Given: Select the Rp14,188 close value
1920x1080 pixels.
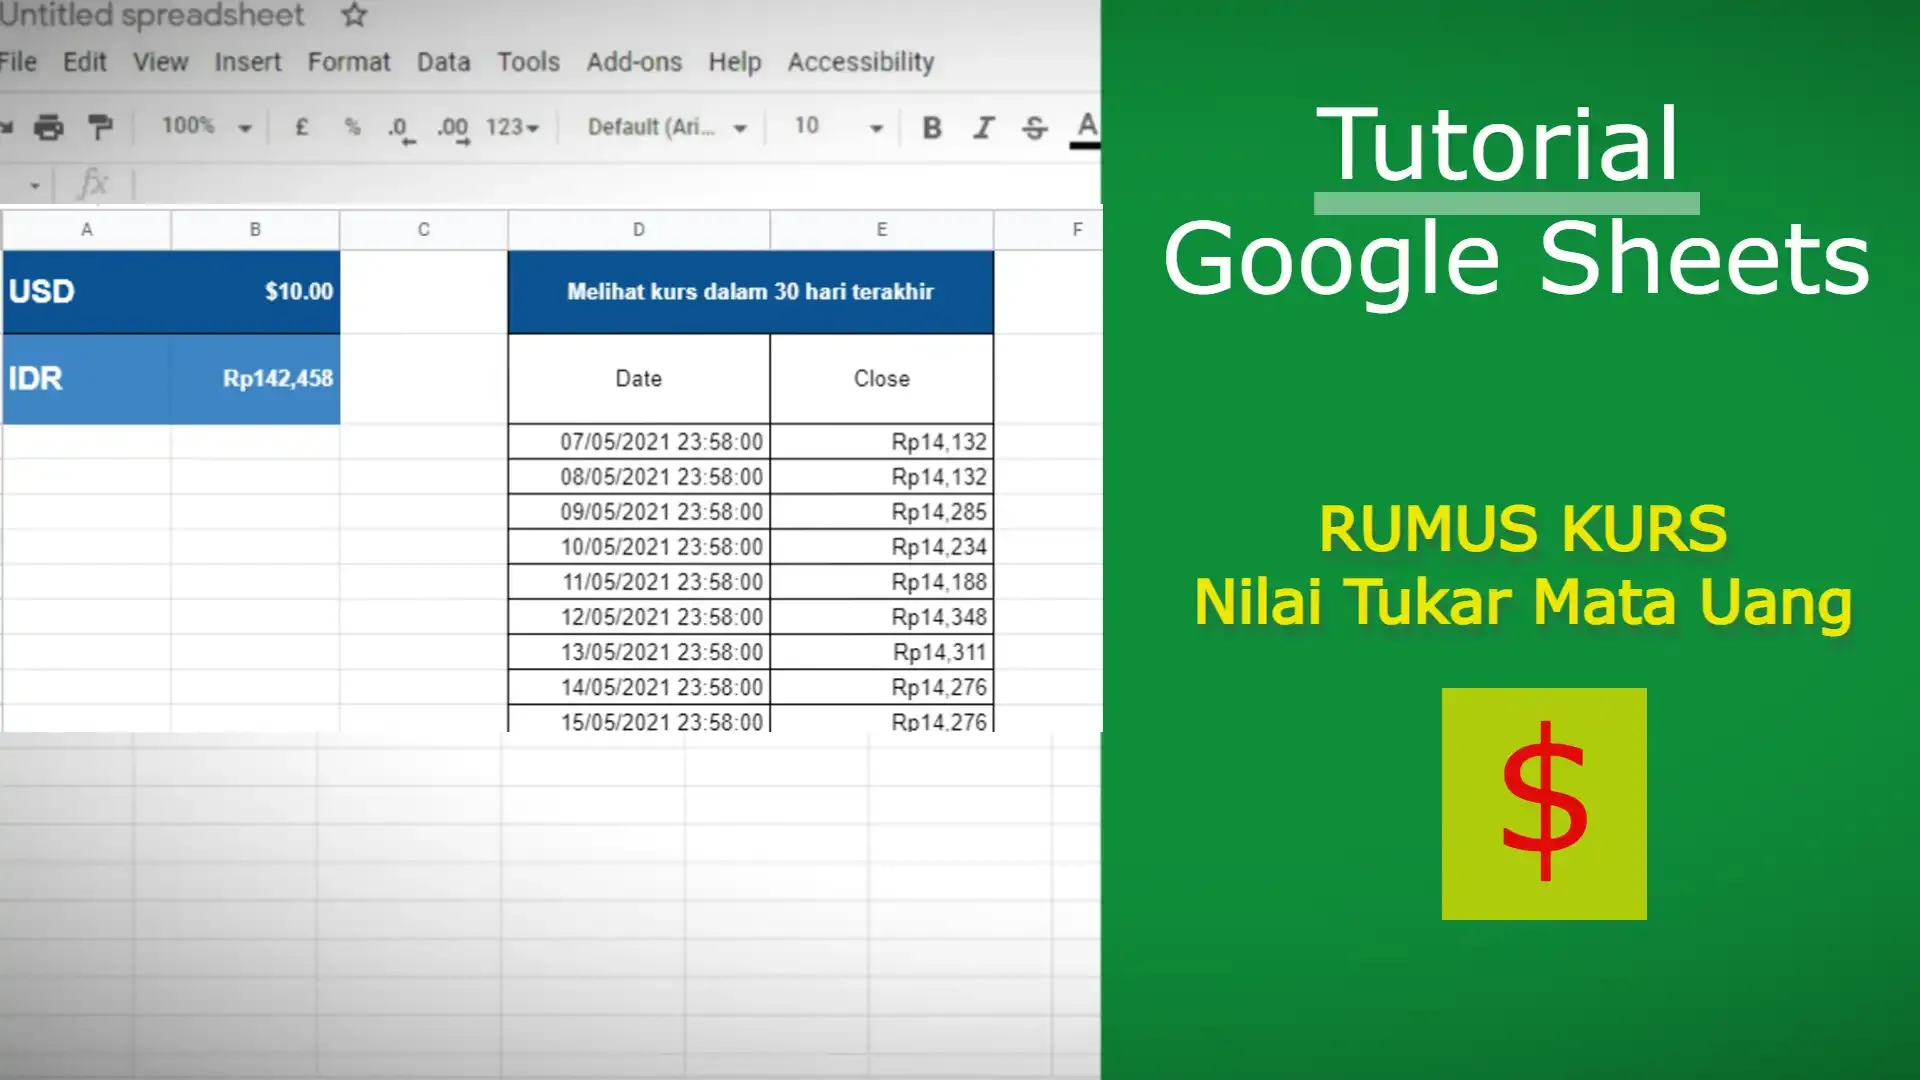Looking at the screenshot, I should 882,582.
